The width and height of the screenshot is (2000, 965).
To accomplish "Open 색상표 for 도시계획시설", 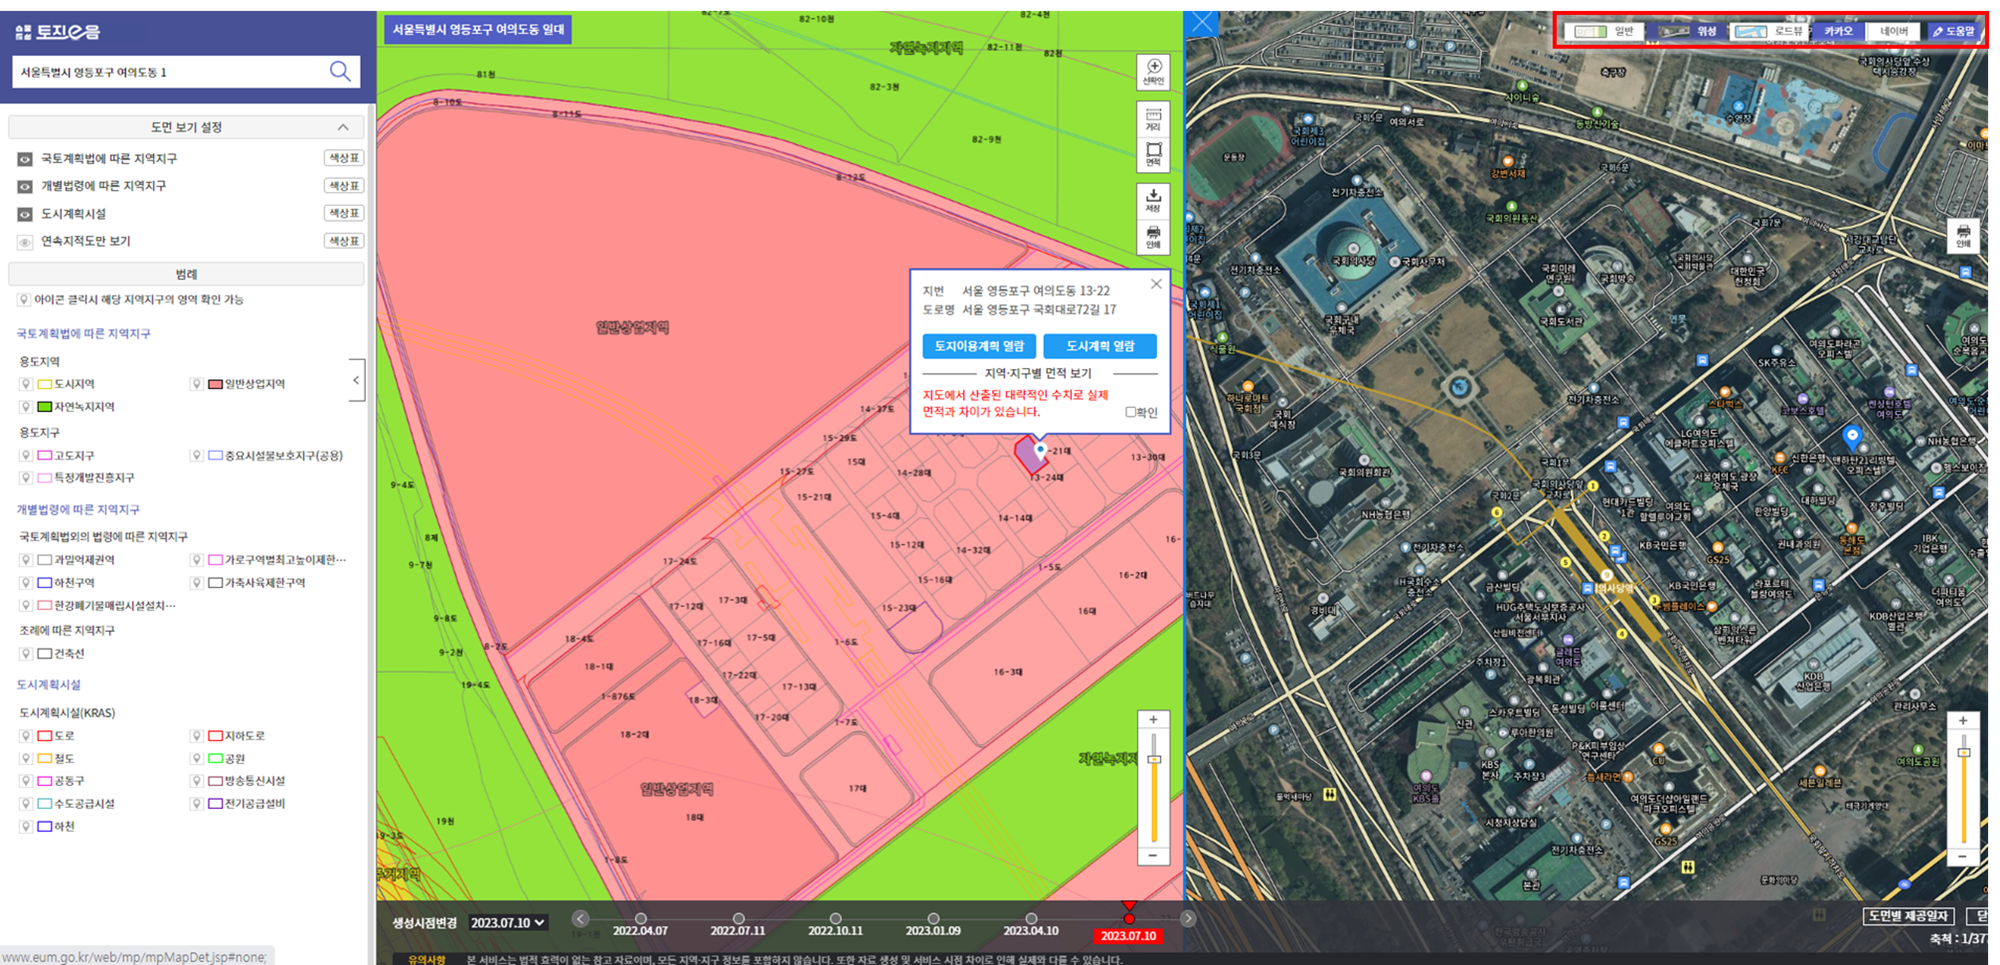I will point(344,213).
